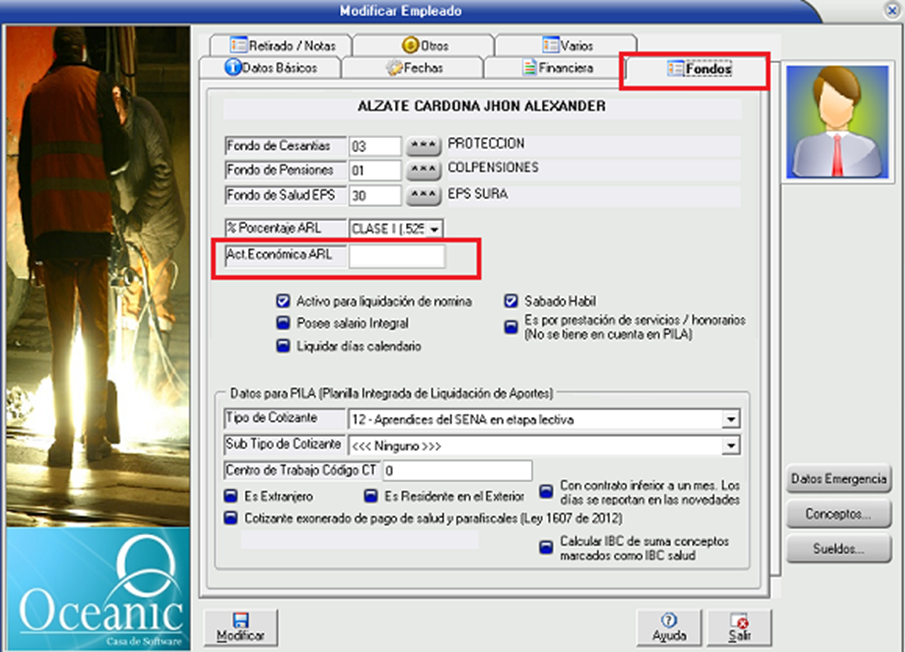Click the employee photo avatar
Screen dimensions: 905x652
(x=838, y=121)
